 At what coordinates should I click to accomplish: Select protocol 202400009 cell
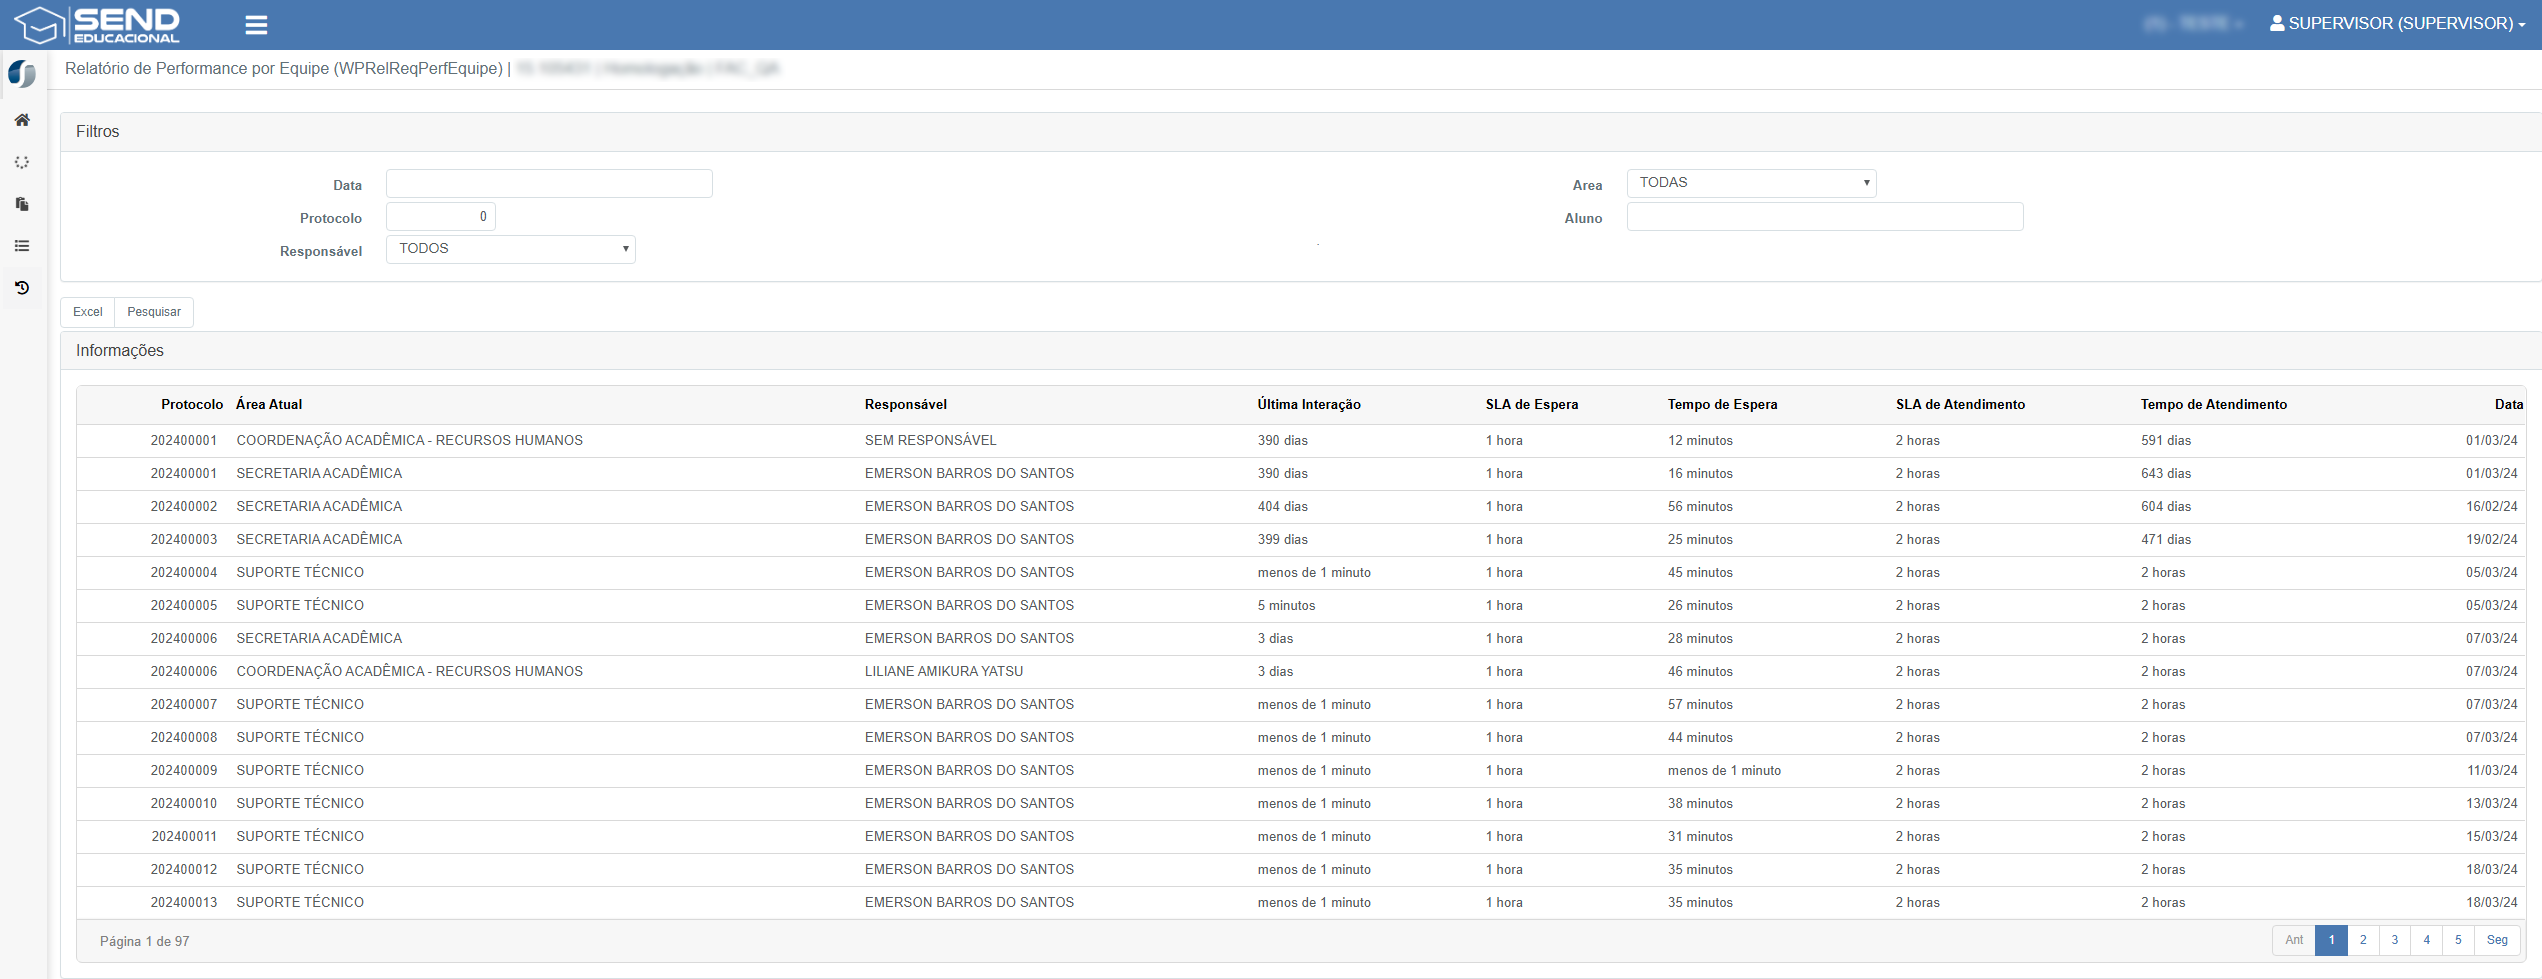[x=184, y=771]
